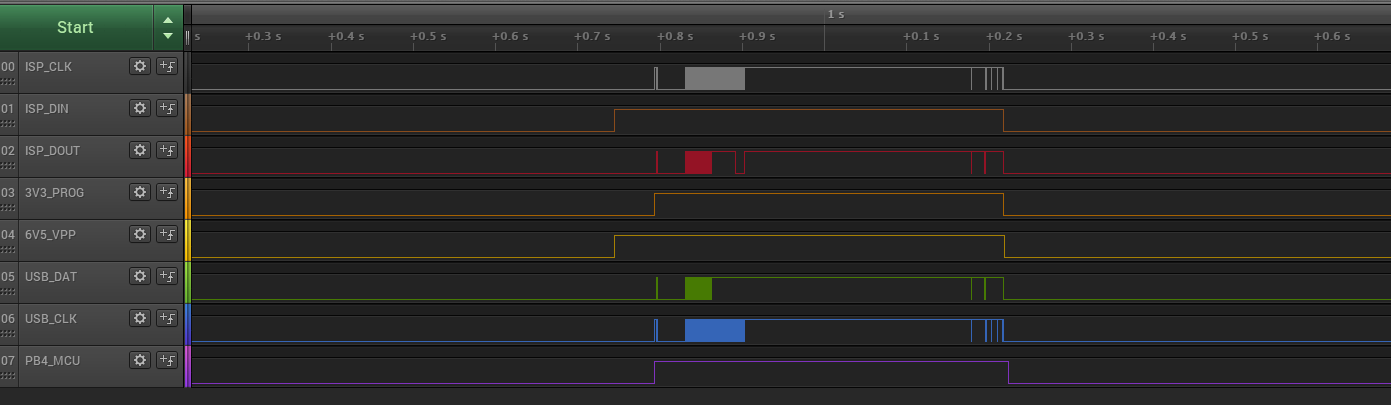Open settings gear for PB4_MCU channel
Screen dimensions: 1391x405
click(140, 360)
